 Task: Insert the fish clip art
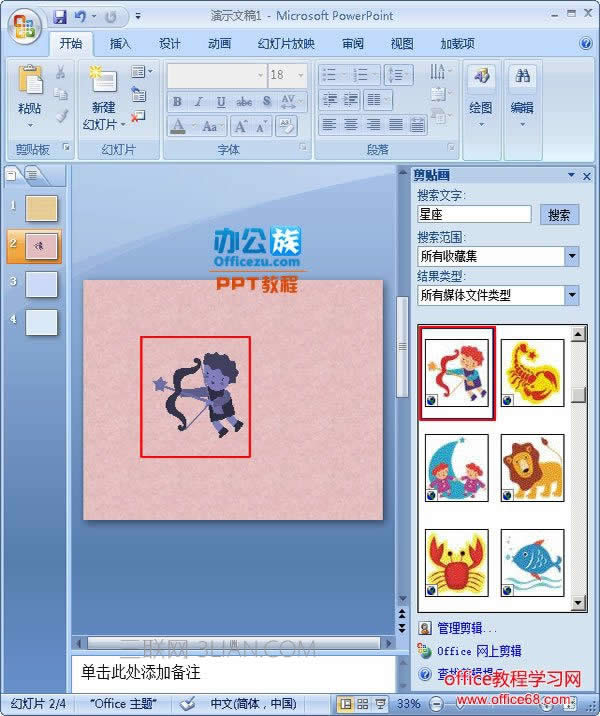tap(532, 563)
